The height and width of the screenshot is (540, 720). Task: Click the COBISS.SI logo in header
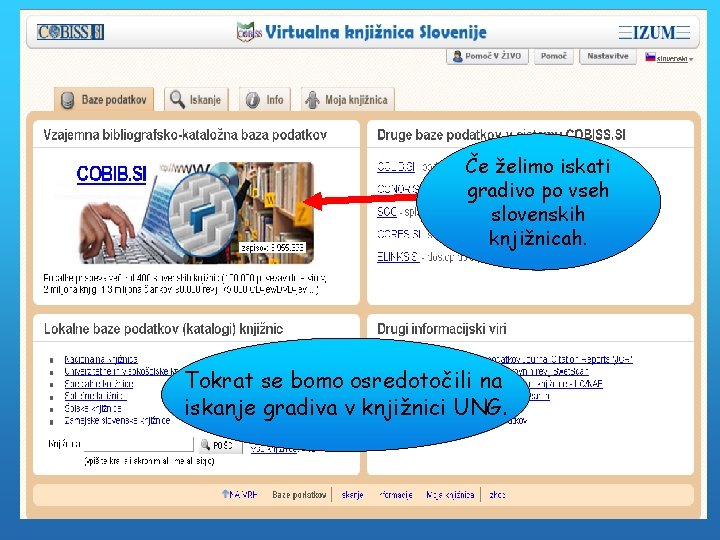coord(70,32)
